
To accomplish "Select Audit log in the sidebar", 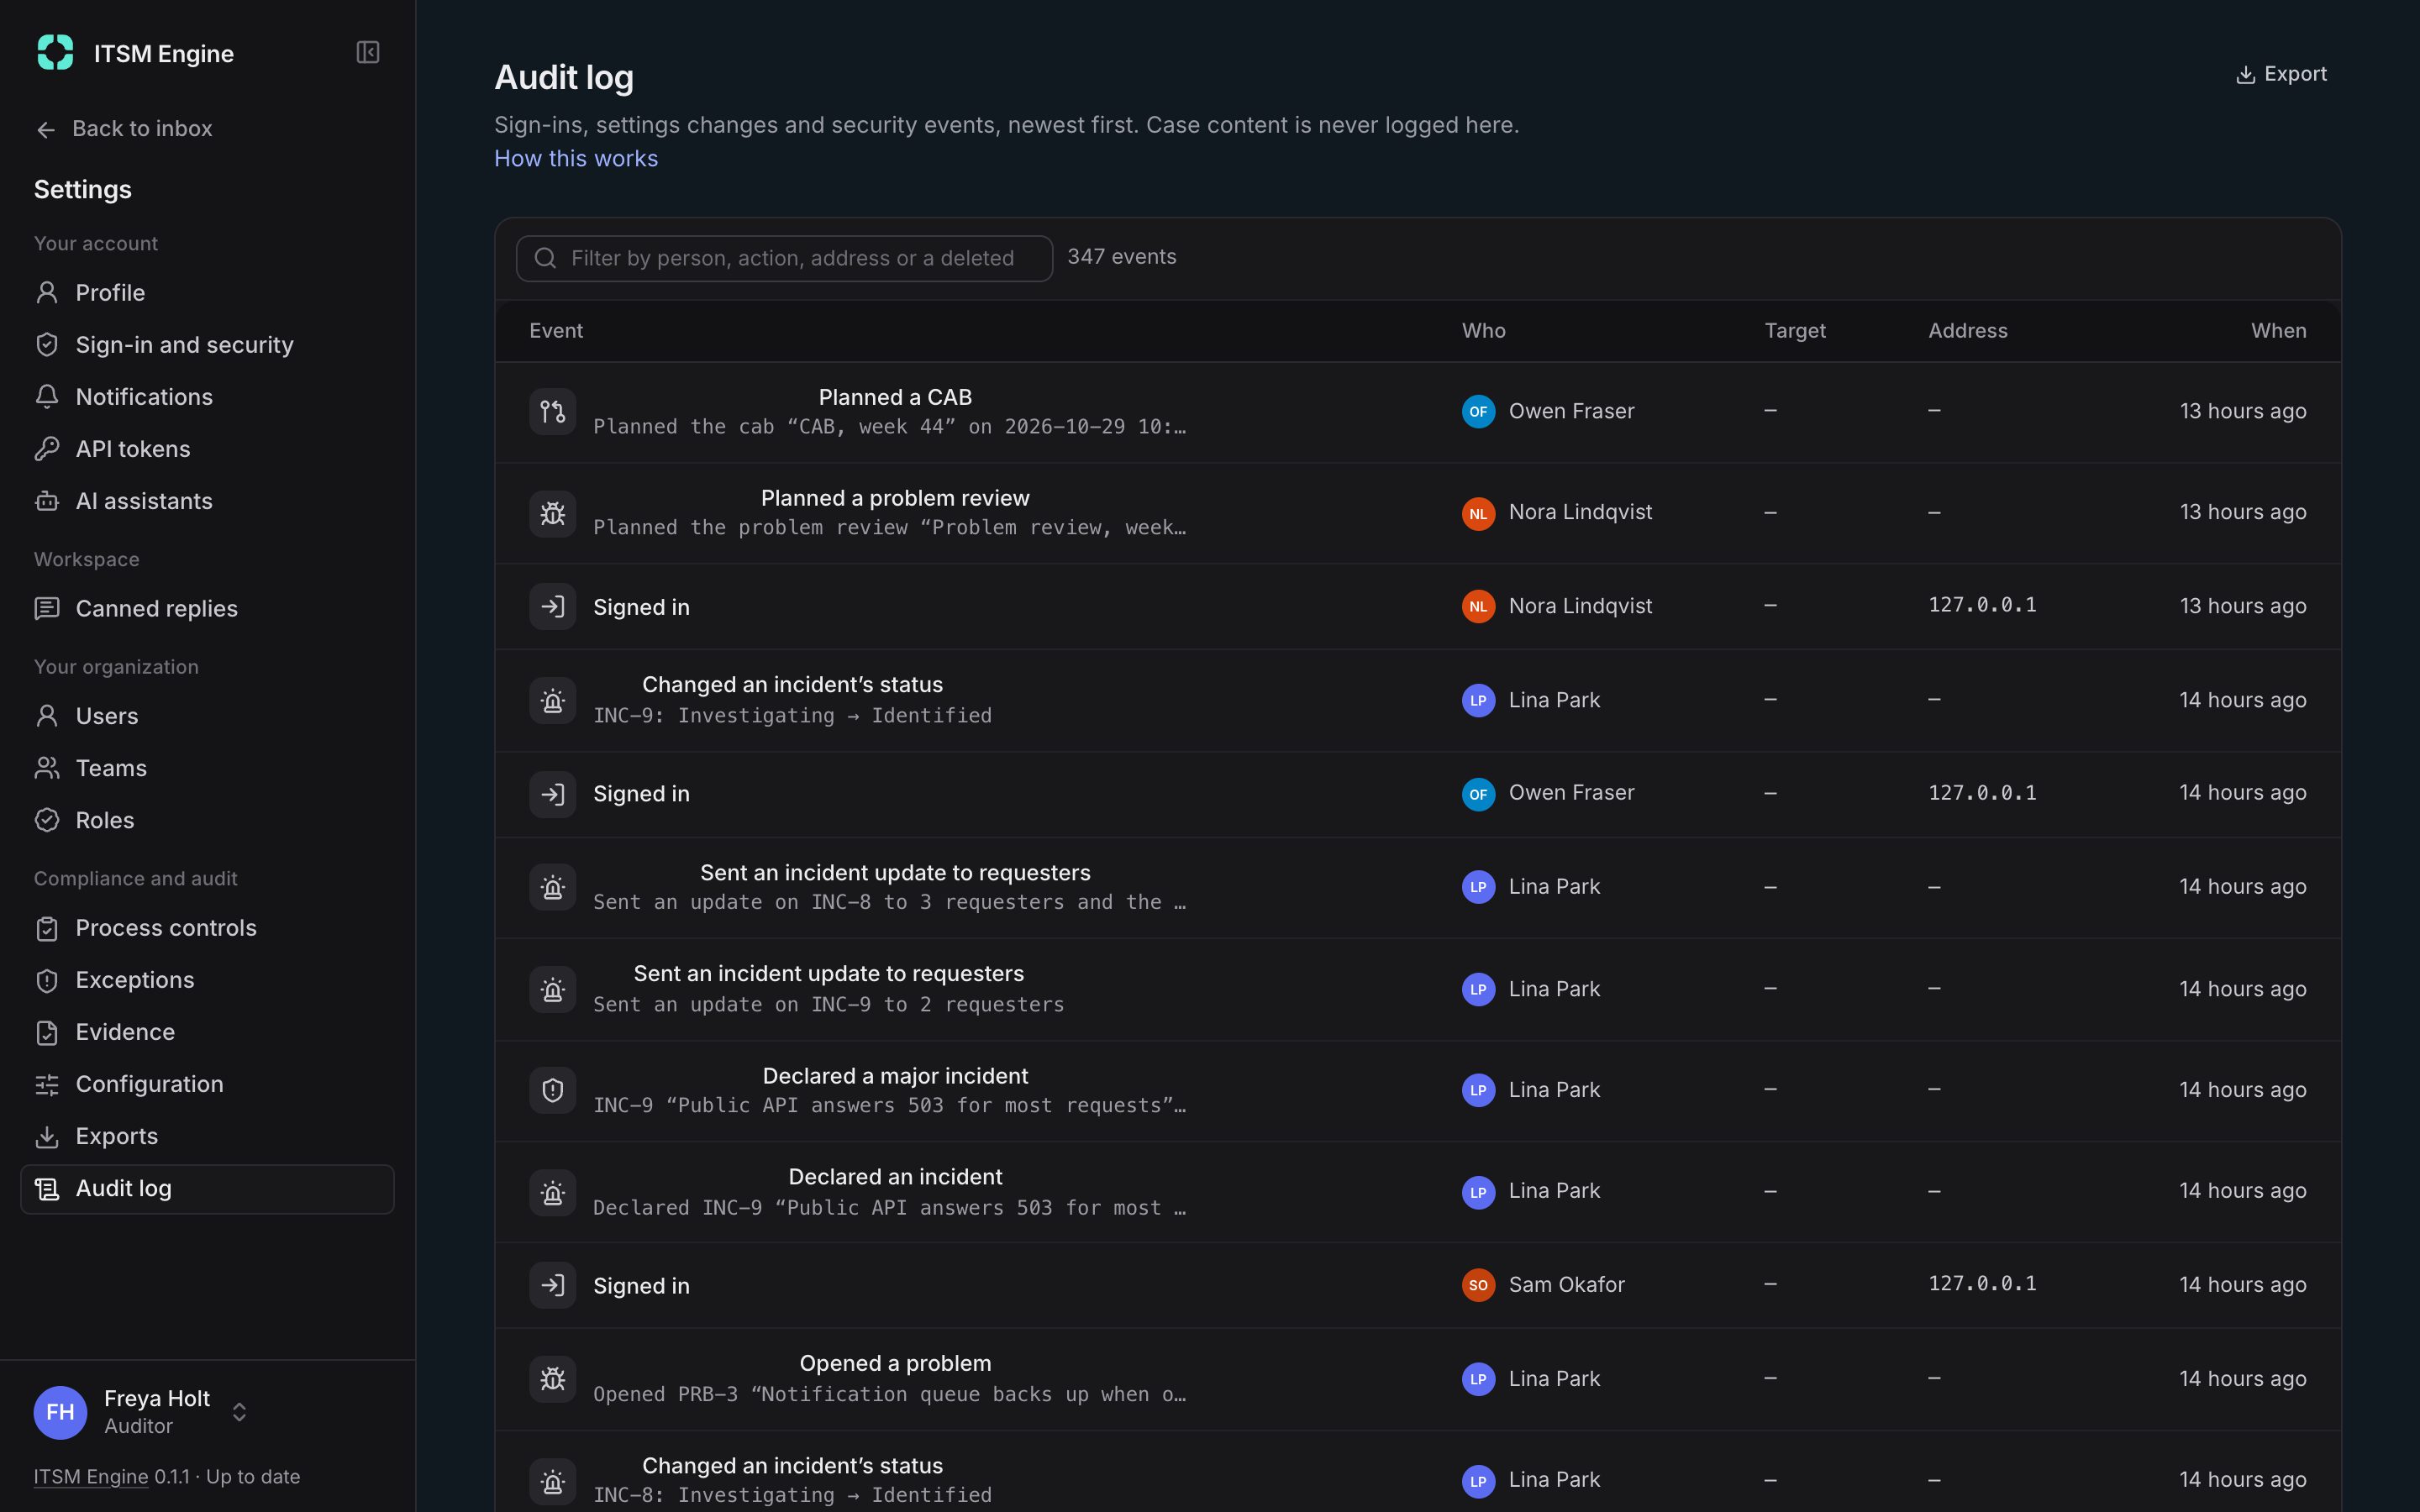I will [x=207, y=1189].
